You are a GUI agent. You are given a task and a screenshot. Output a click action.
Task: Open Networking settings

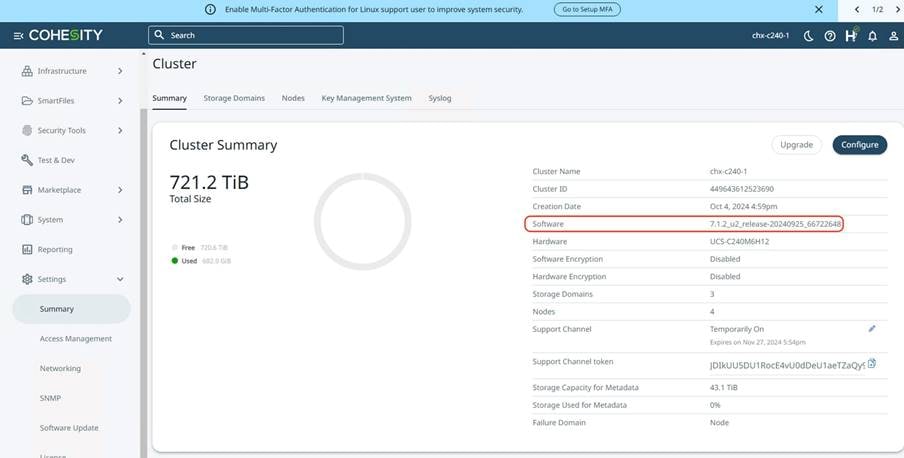pyautogui.click(x=60, y=369)
